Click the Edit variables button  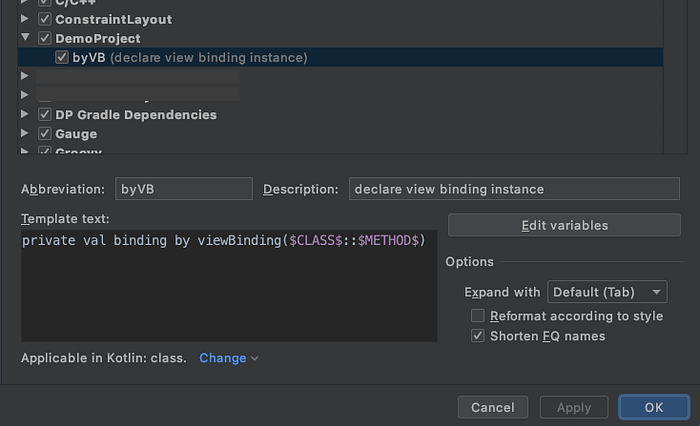point(564,226)
